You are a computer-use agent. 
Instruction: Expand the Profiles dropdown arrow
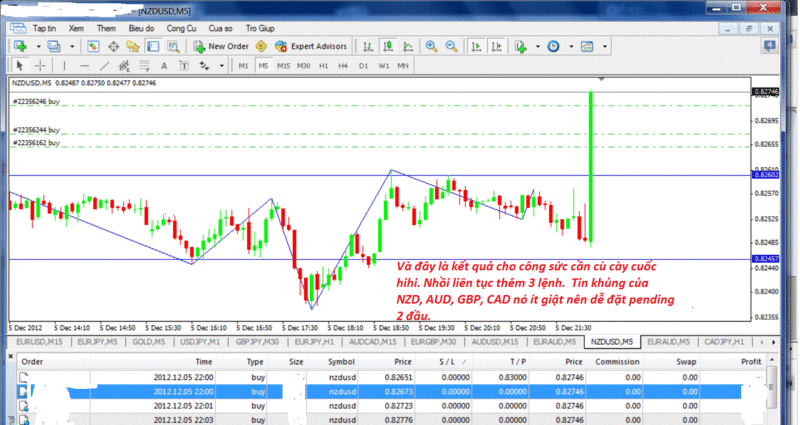coord(72,46)
